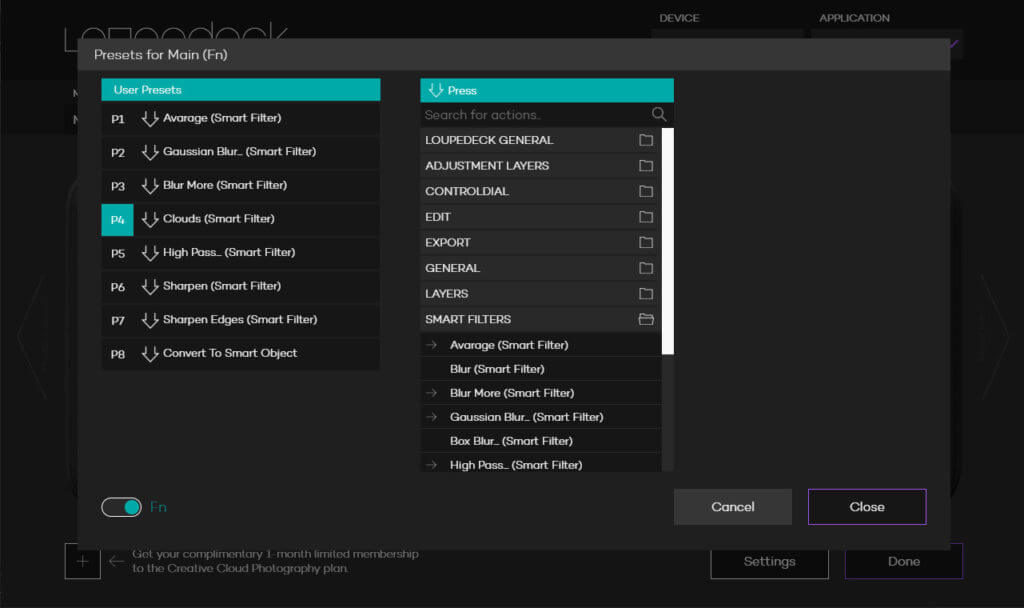Screen dimensions: 1024x608
Task: Click the Press arrow icon in header
Action: tap(435, 90)
